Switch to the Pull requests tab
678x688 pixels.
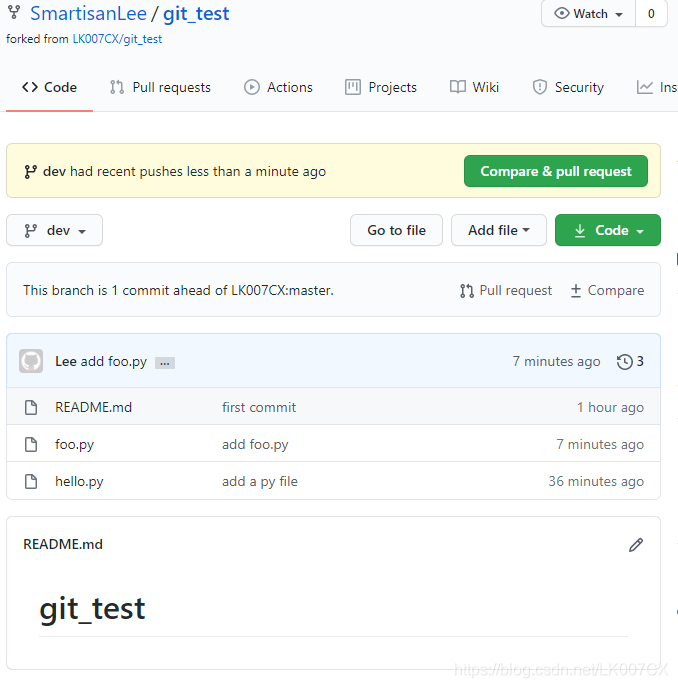(160, 87)
